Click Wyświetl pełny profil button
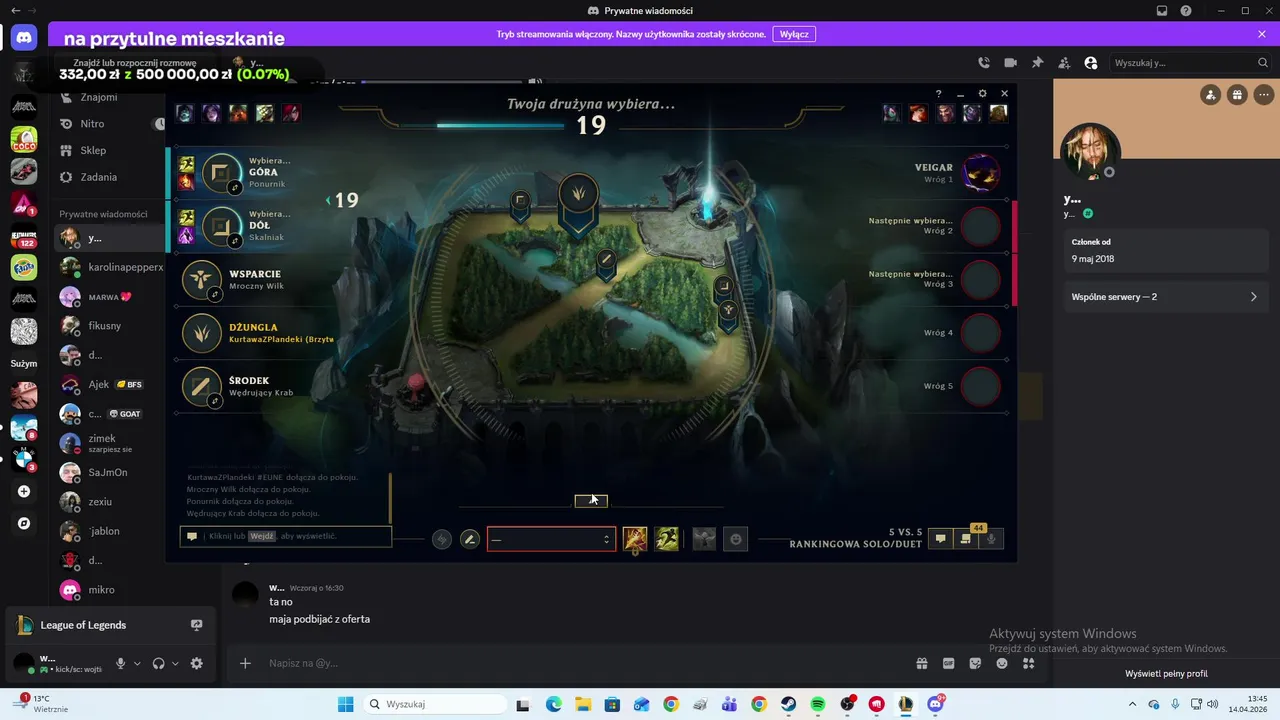The image size is (1280, 720). (1166, 674)
